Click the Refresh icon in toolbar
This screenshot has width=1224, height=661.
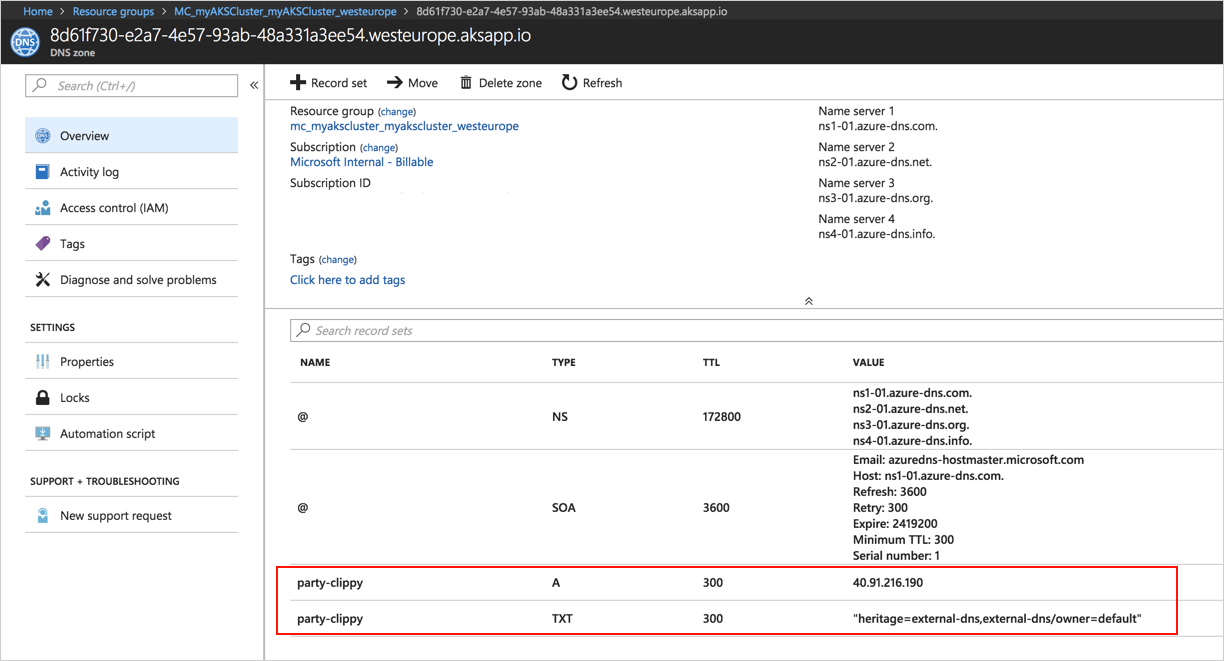pyautogui.click(x=569, y=83)
